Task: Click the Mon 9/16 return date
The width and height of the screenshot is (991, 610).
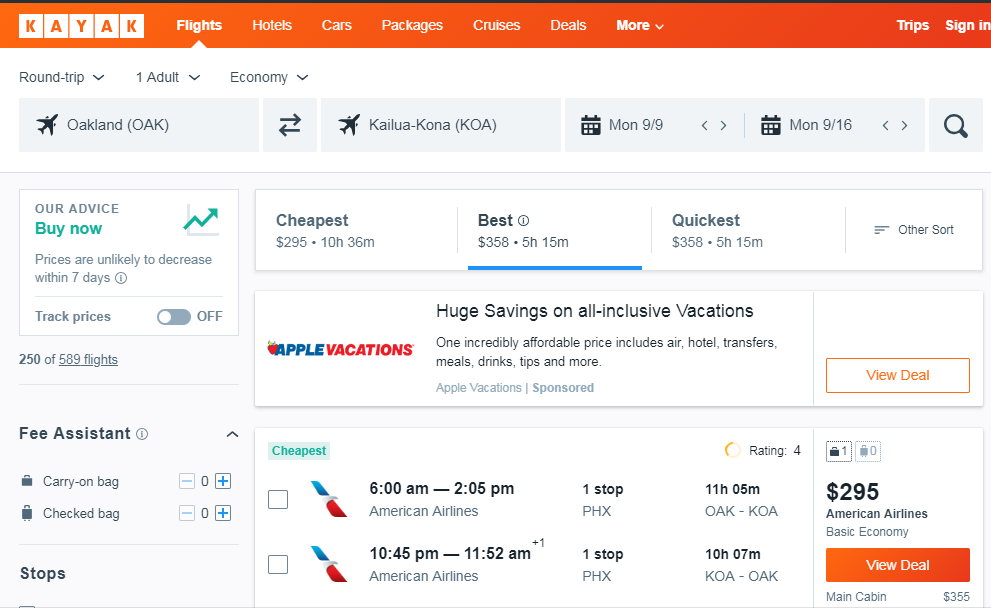Action: pyautogui.click(x=820, y=125)
